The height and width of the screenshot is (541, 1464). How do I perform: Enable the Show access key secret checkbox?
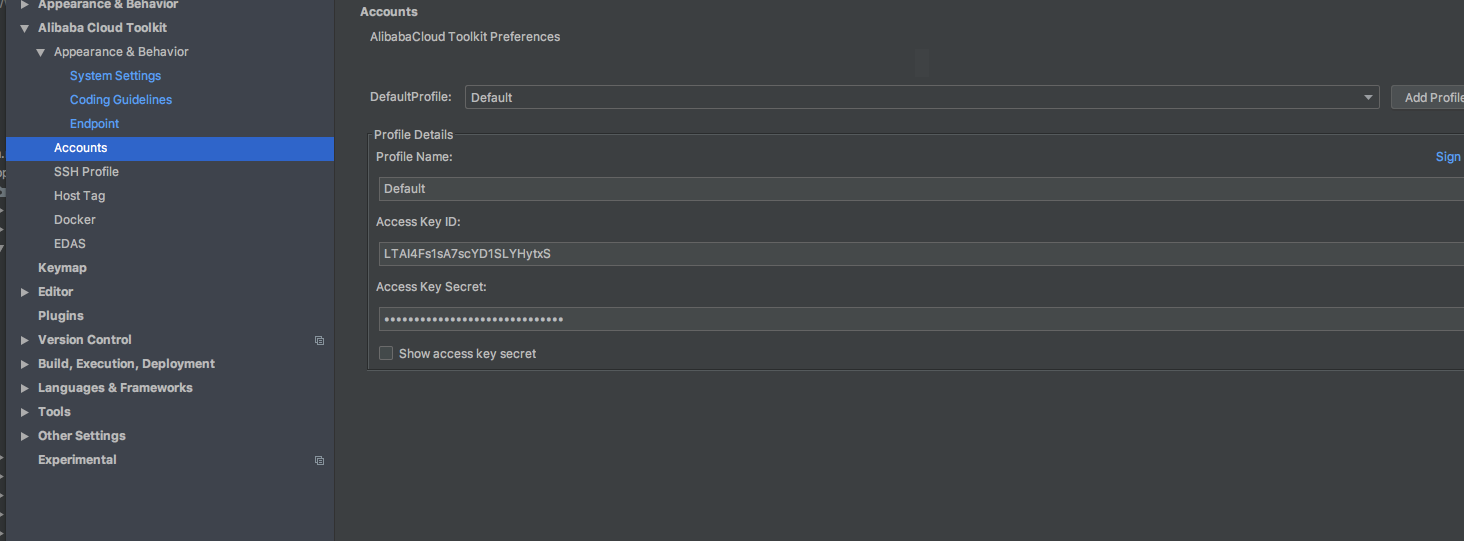pyautogui.click(x=386, y=353)
